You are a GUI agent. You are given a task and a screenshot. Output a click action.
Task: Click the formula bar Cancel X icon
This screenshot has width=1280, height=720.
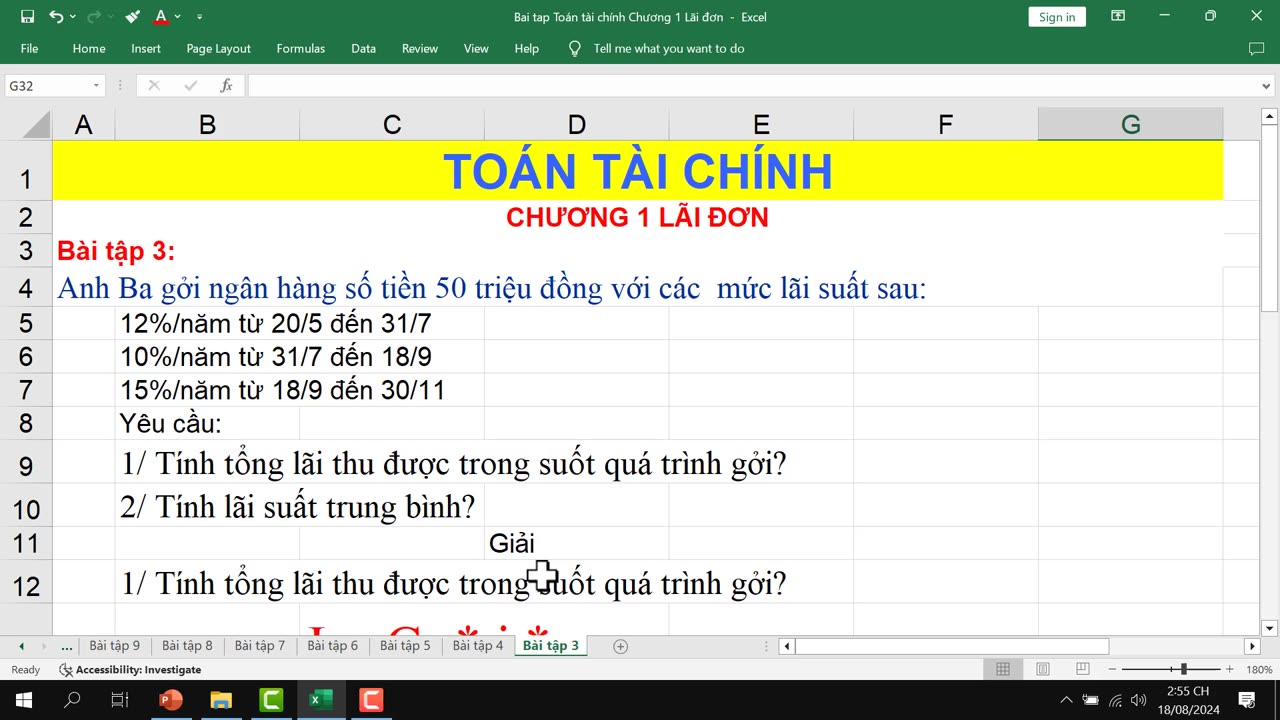154,86
